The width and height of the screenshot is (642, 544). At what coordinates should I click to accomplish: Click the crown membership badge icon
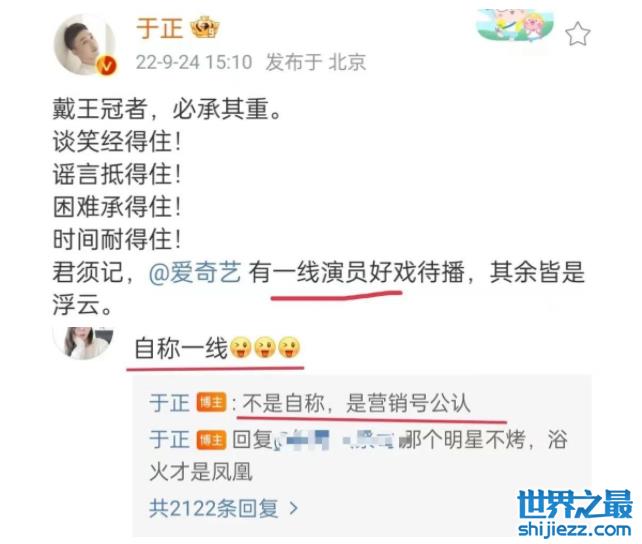coord(205,27)
